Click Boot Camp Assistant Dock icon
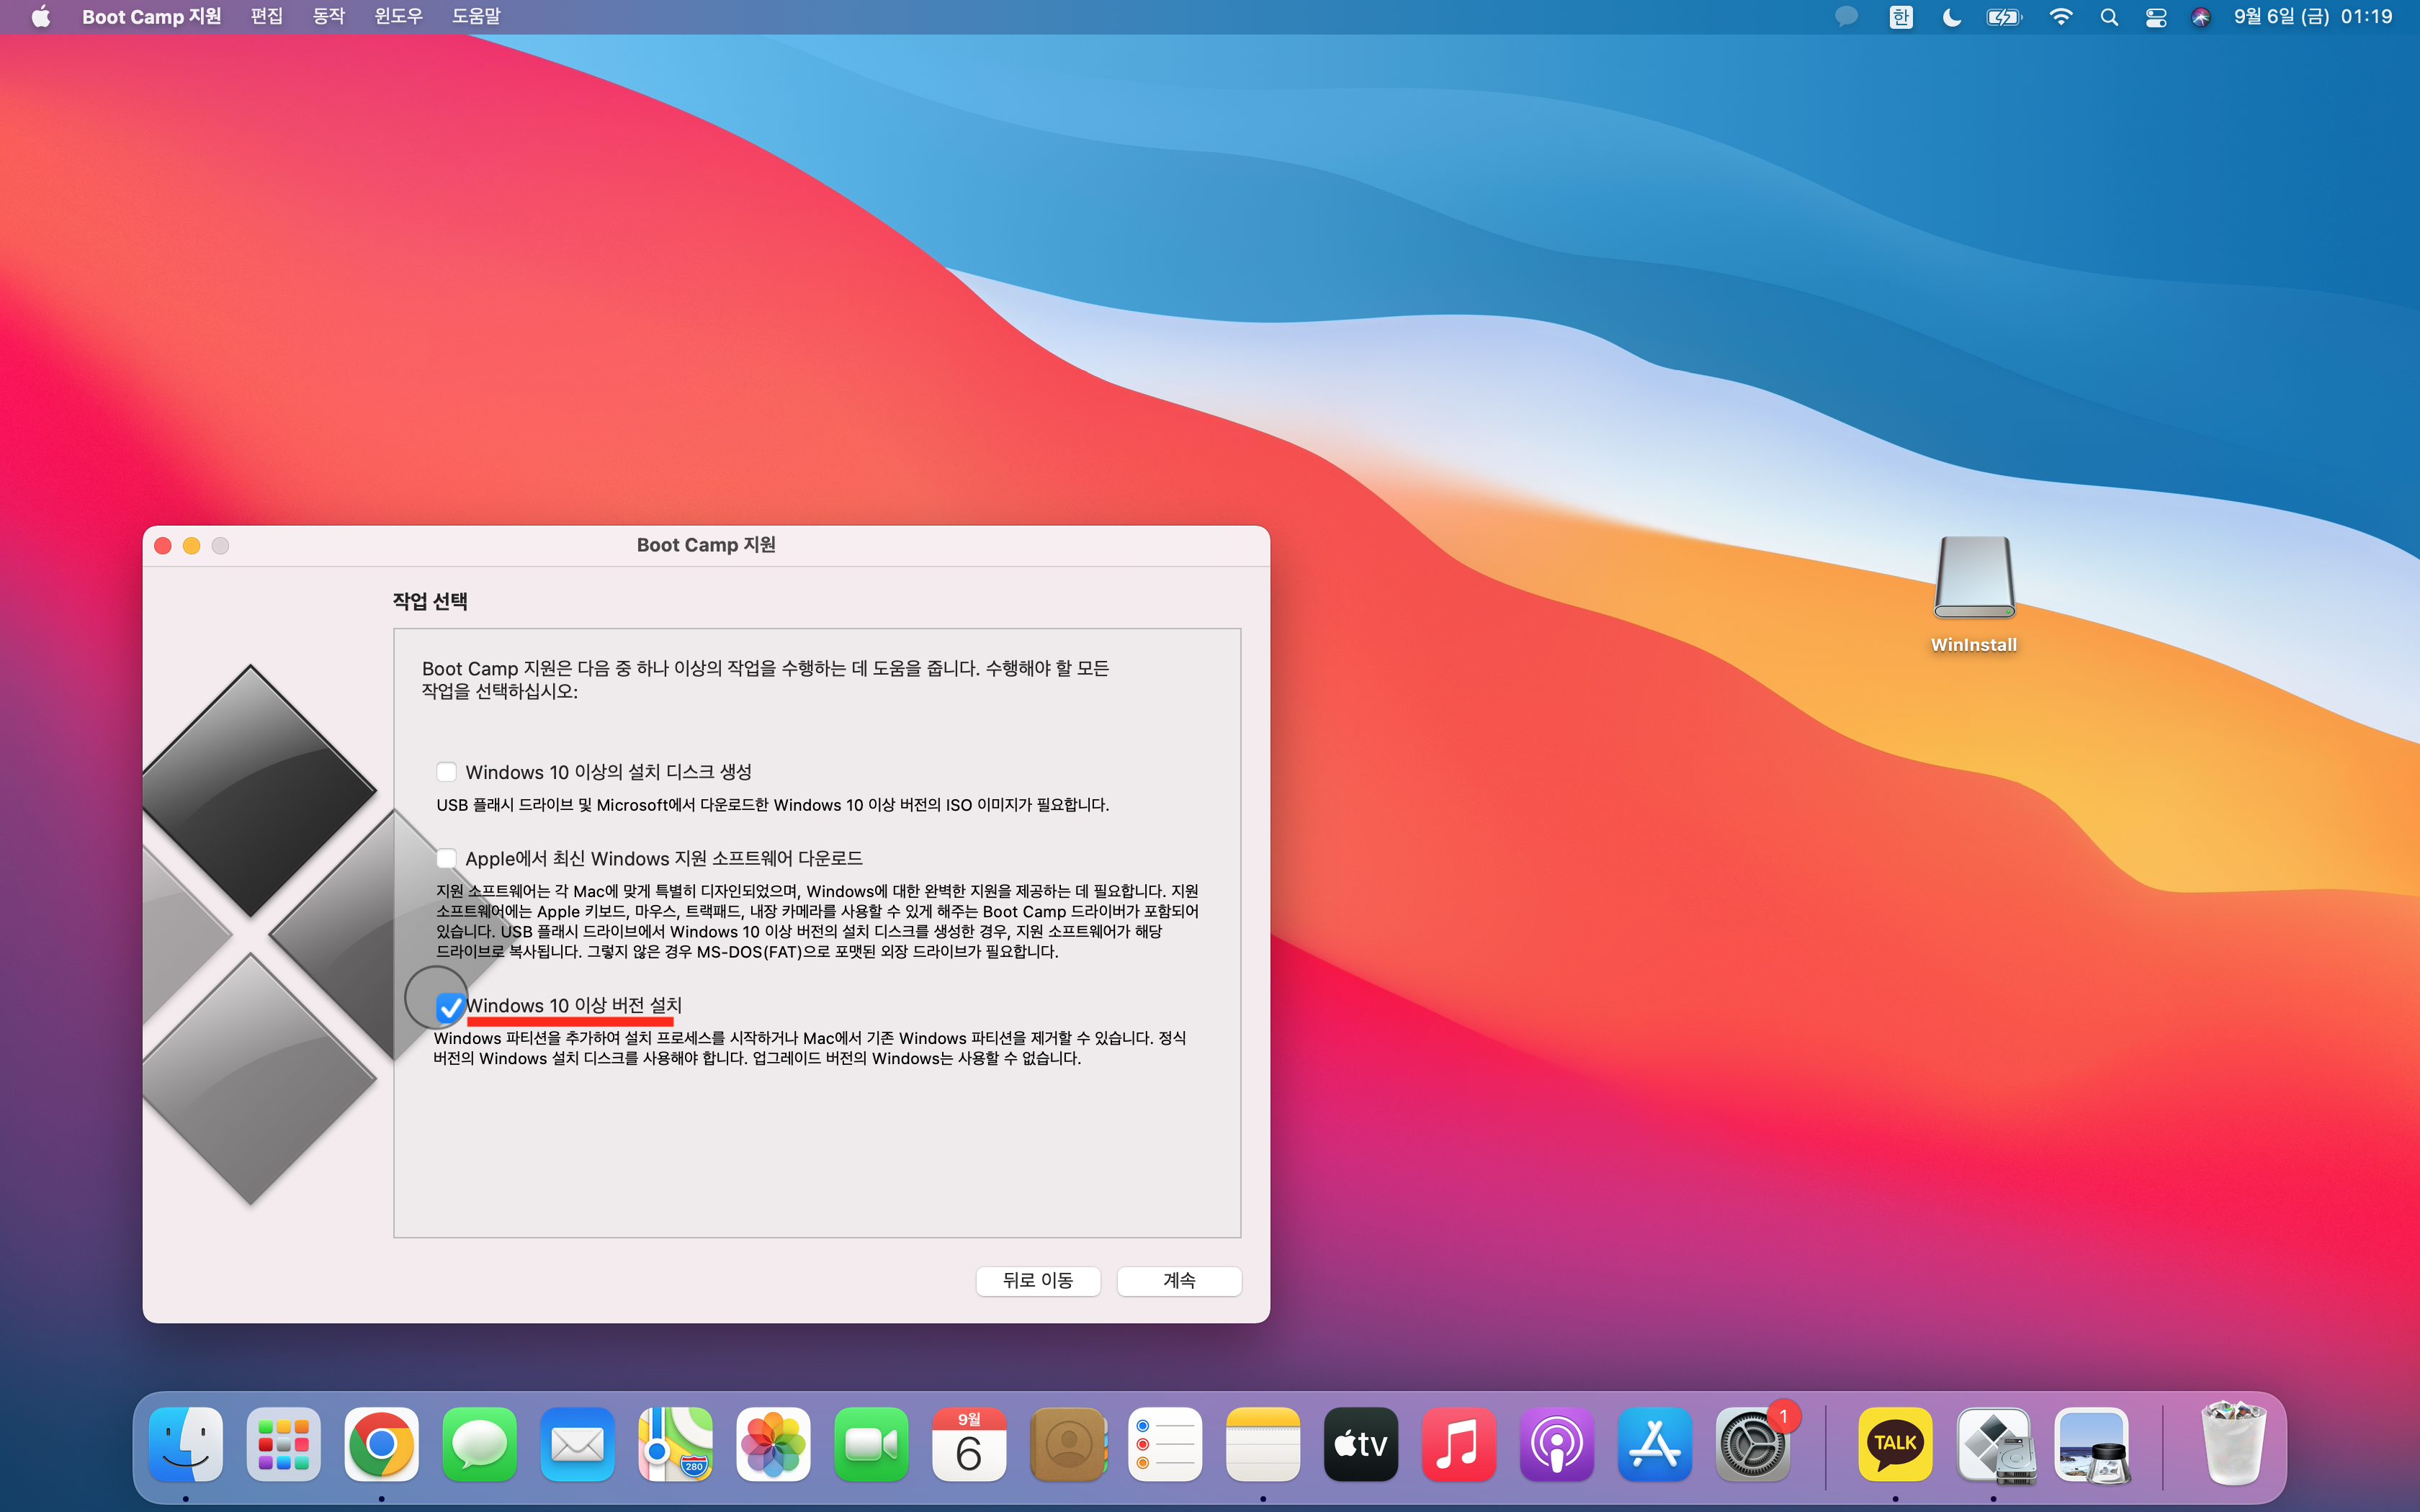The image size is (2420, 1512). pos(1994,1444)
